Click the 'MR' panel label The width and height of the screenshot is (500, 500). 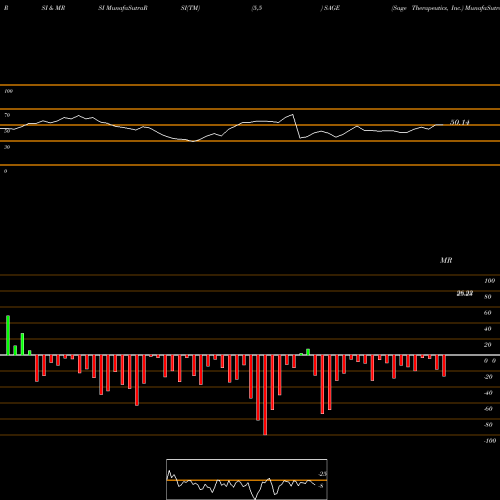tap(446, 260)
